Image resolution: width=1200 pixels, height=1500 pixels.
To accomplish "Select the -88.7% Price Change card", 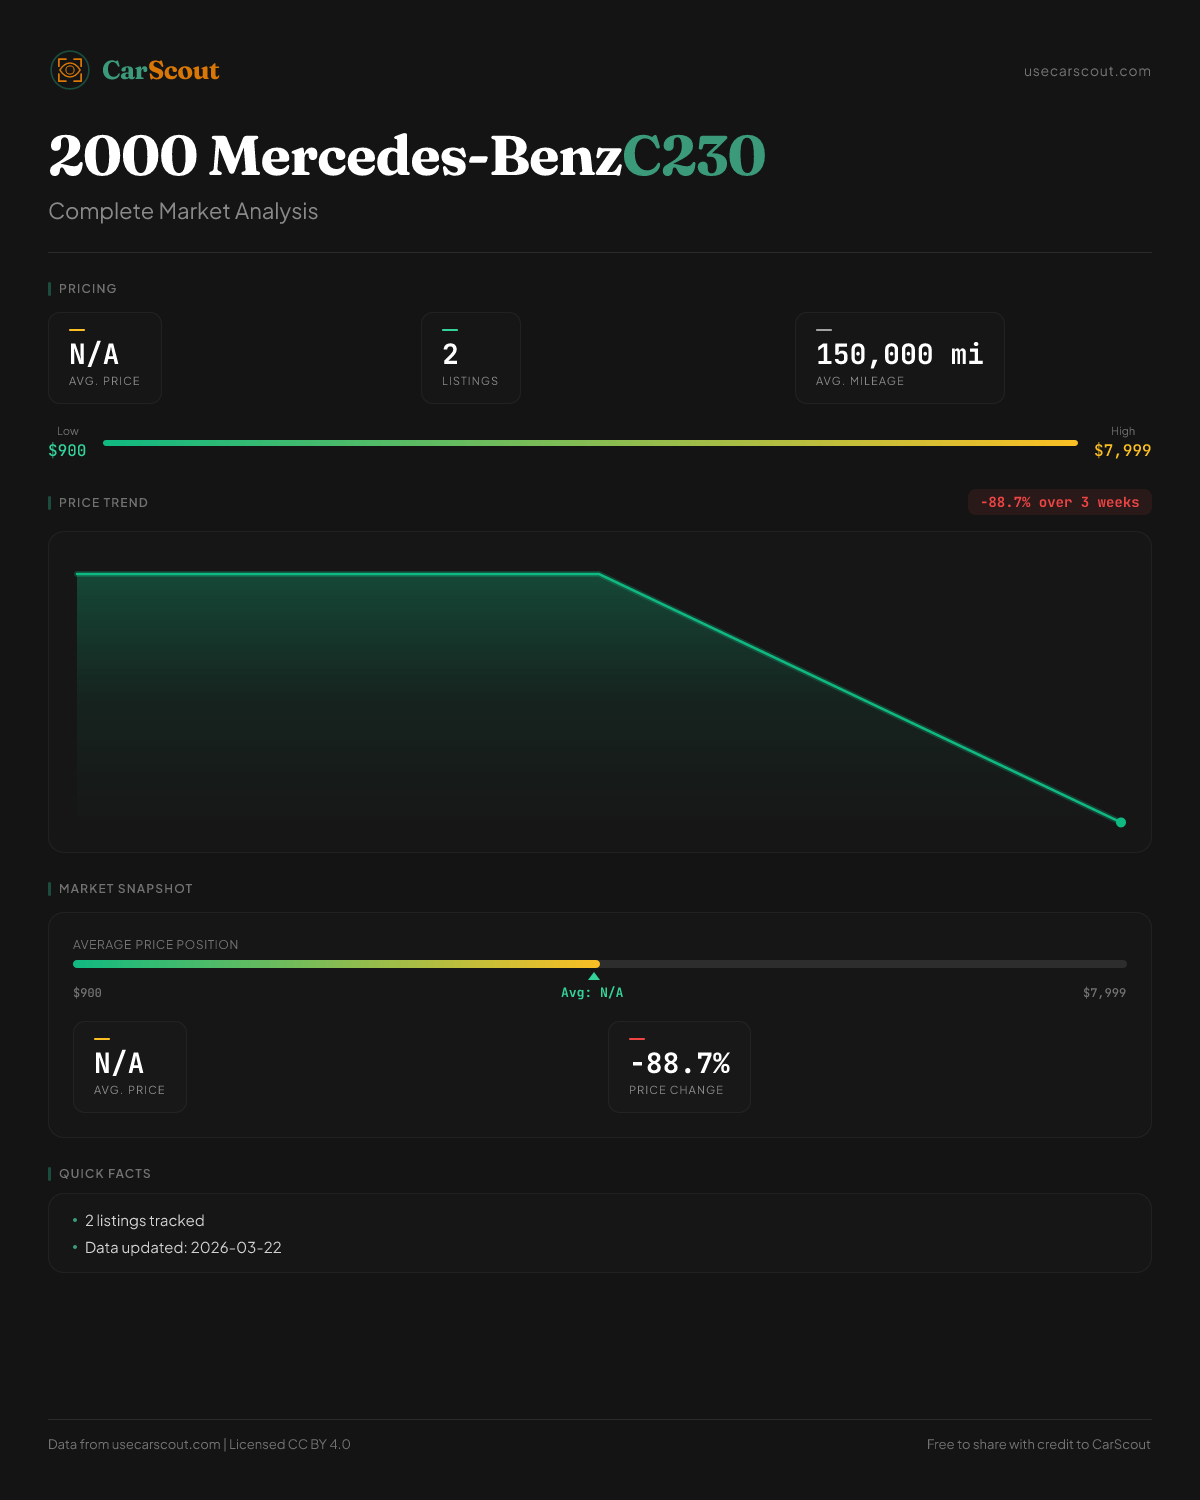I will 679,1067.
